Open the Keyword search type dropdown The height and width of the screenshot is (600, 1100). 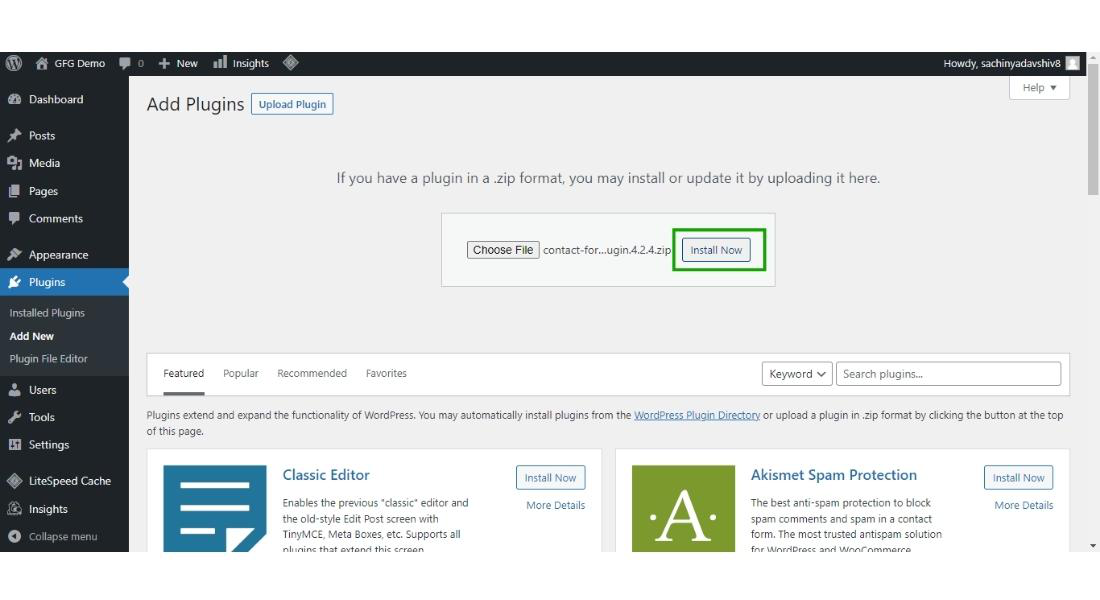(x=797, y=374)
